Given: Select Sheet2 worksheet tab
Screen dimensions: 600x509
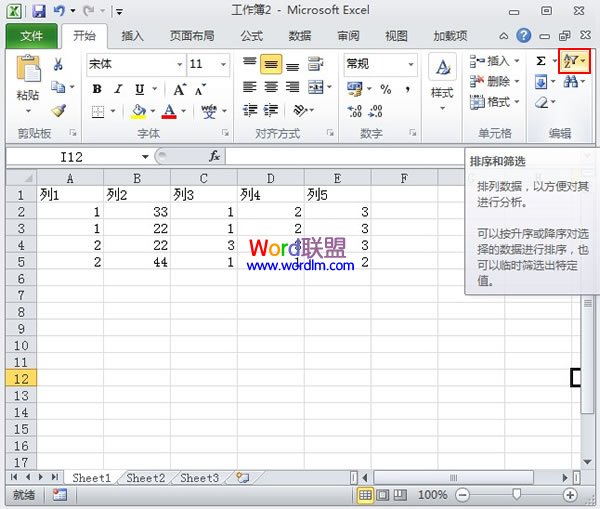Looking at the screenshot, I should [x=146, y=478].
